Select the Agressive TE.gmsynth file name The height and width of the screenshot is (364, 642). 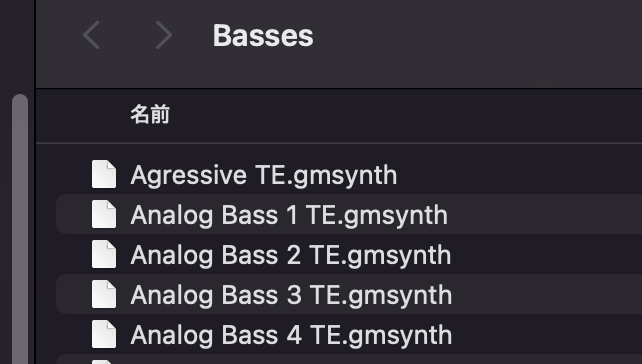pyautogui.click(x=264, y=176)
